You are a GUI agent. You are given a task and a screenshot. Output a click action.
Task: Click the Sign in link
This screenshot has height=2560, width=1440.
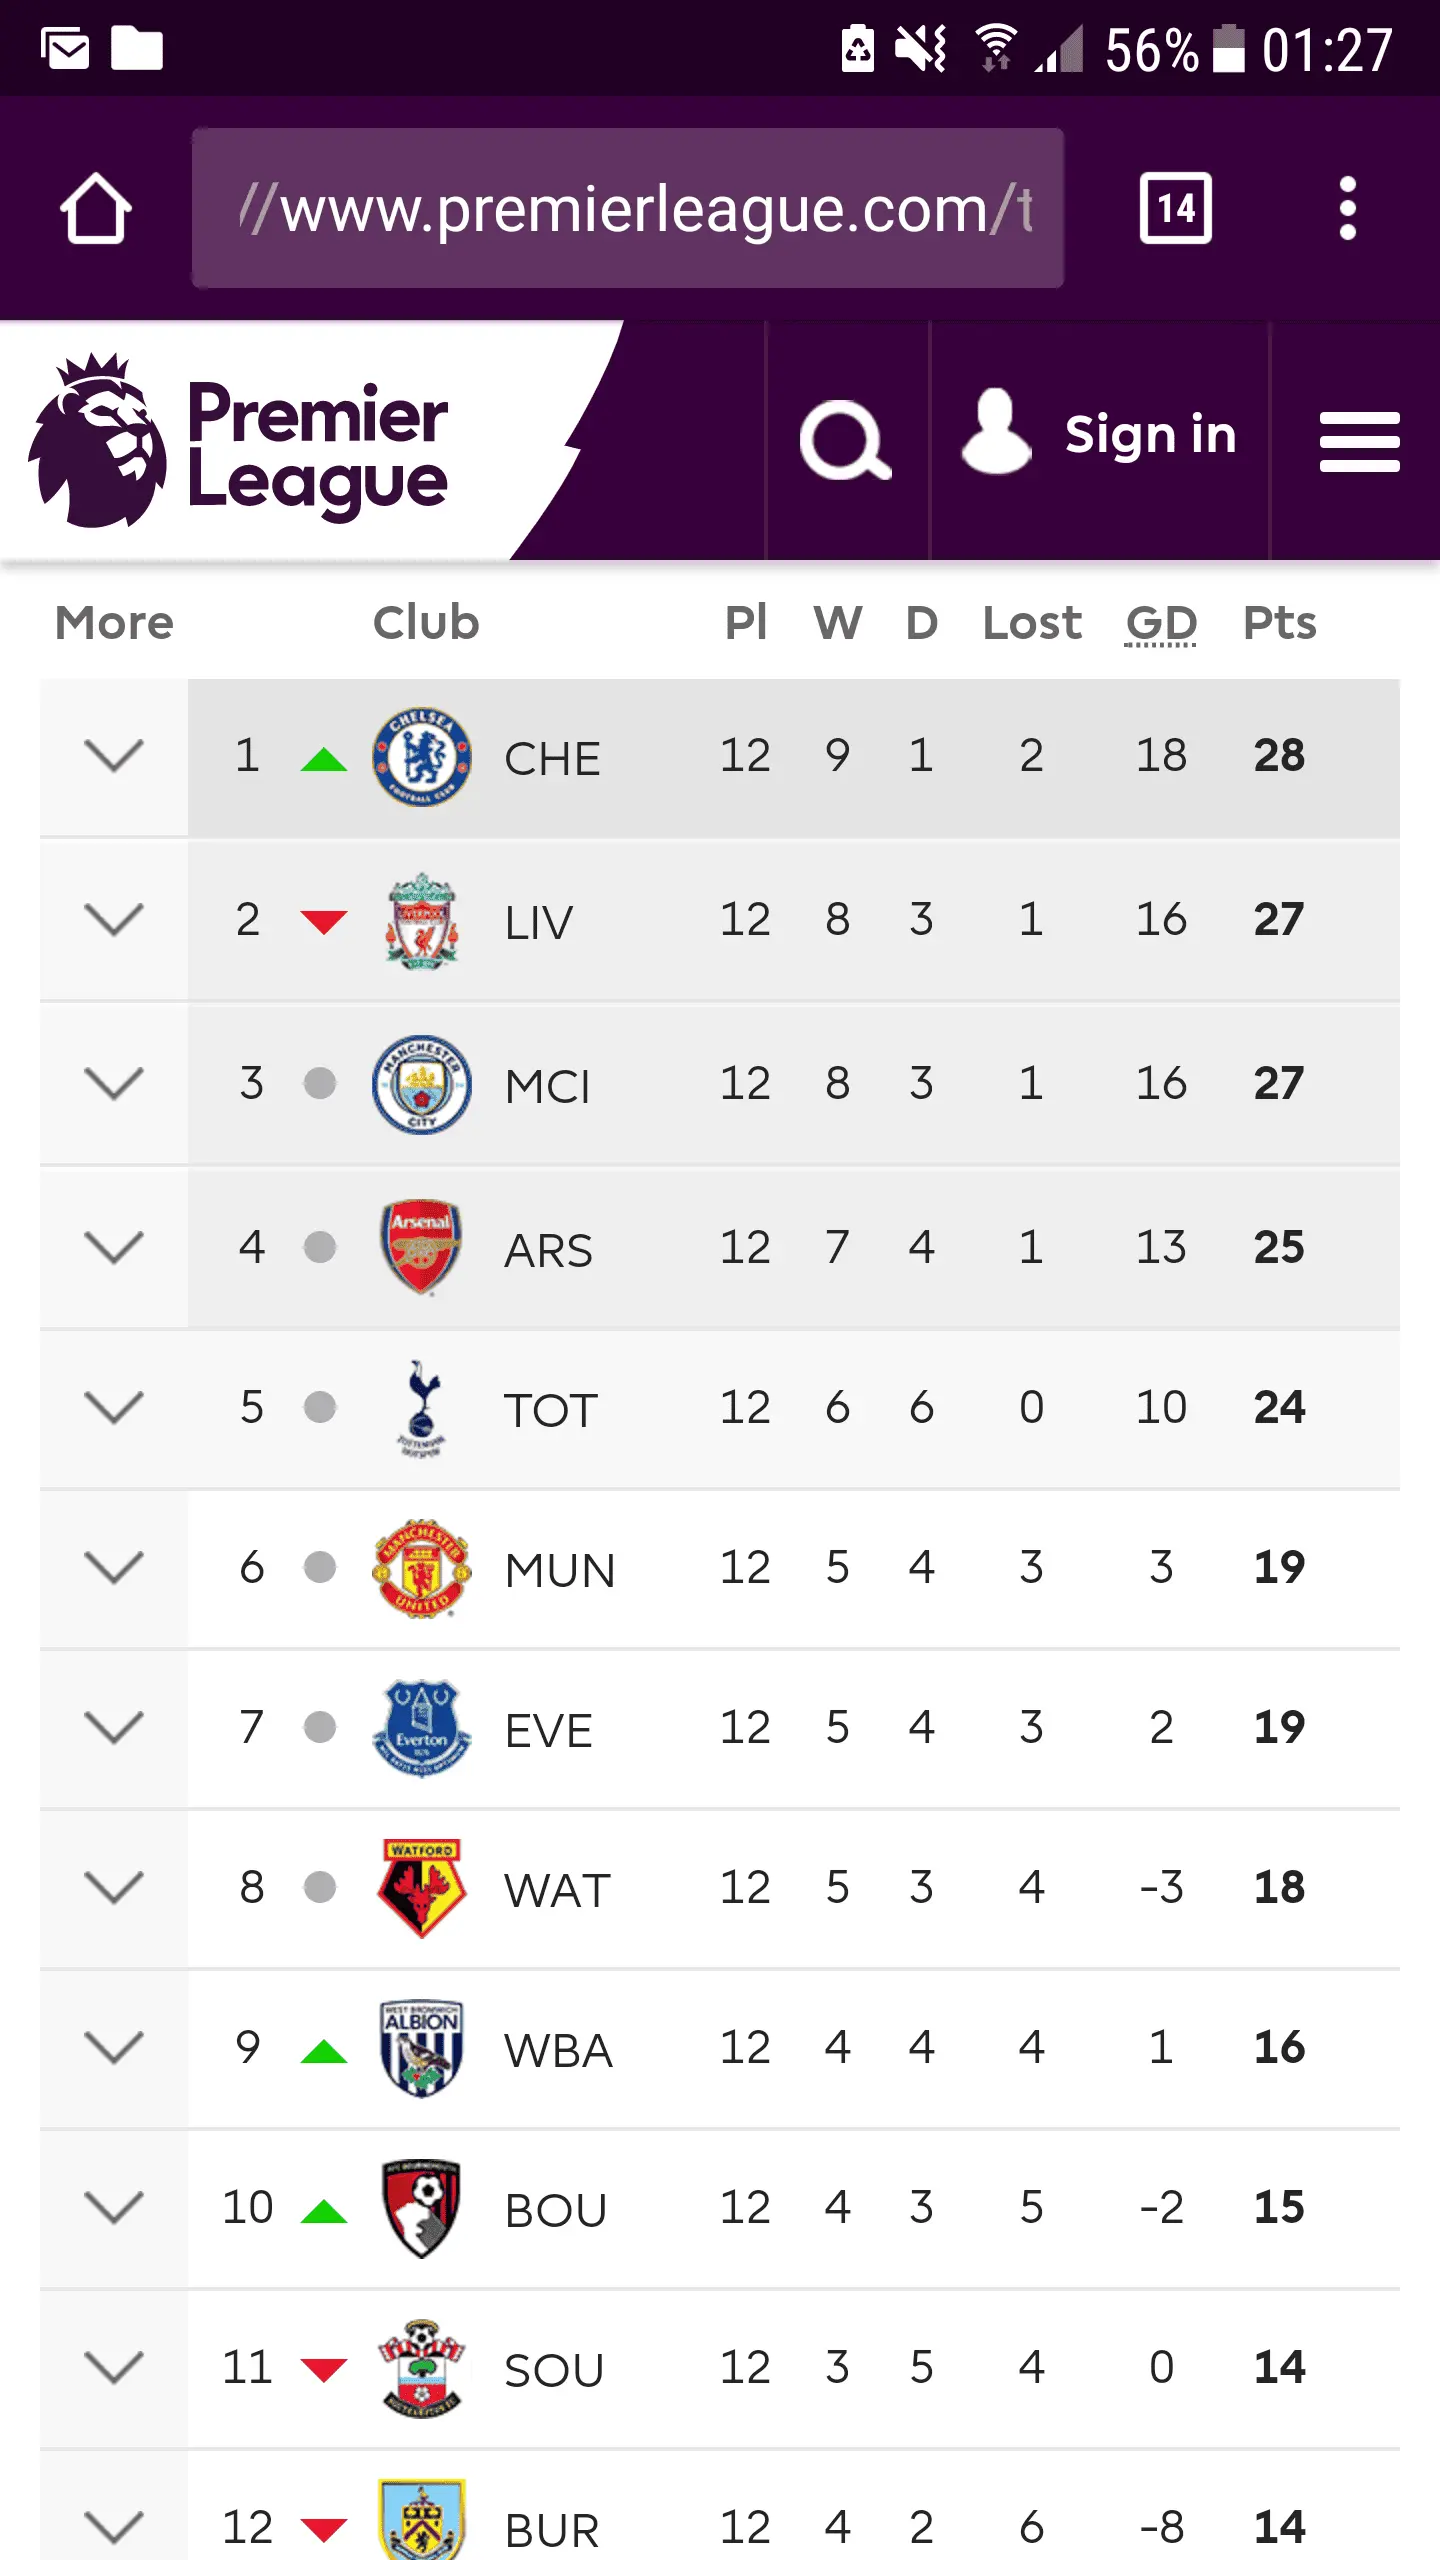[x=1150, y=435]
